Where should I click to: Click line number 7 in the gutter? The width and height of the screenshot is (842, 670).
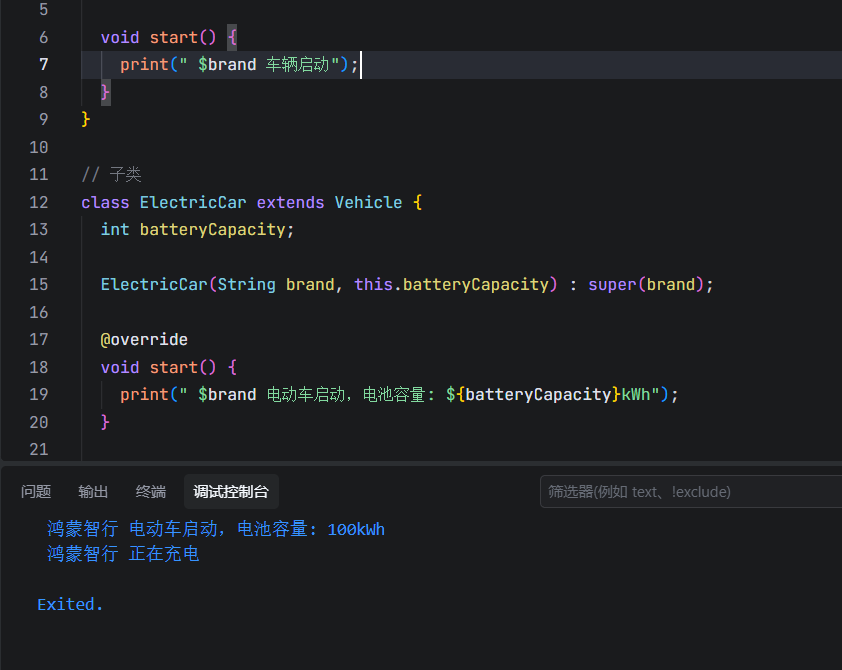click(43, 64)
